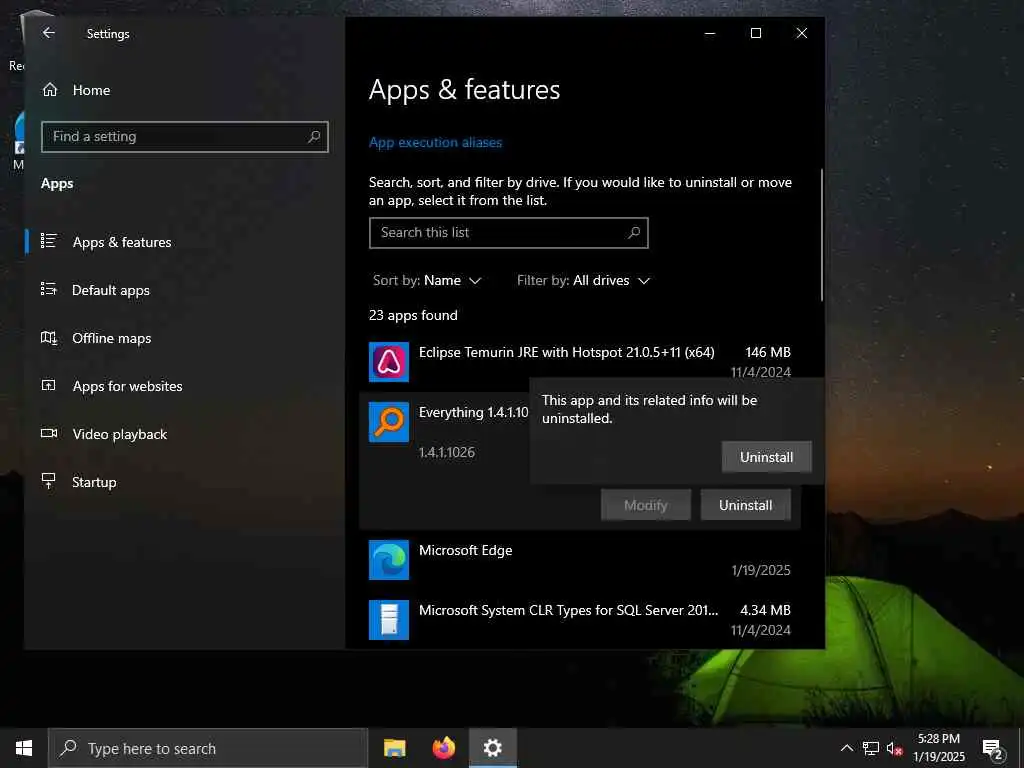Open the Home settings page
Image resolution: width=1024 pixels, height=768 pixels.
(91, 90)
